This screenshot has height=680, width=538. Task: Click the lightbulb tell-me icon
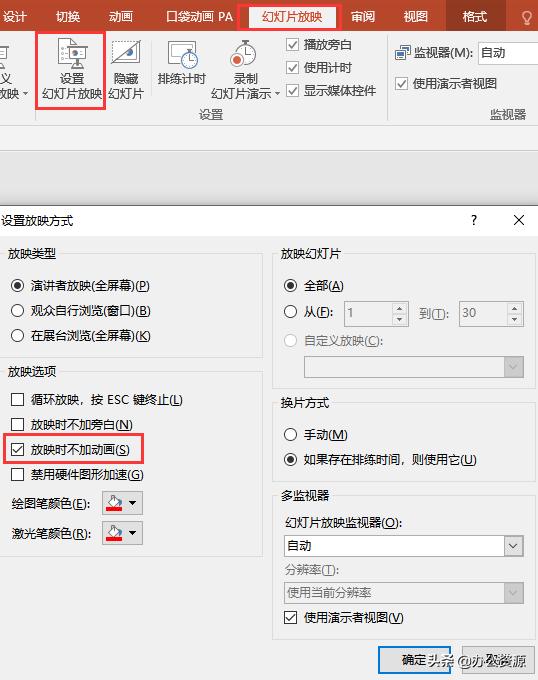coord(526,17)
